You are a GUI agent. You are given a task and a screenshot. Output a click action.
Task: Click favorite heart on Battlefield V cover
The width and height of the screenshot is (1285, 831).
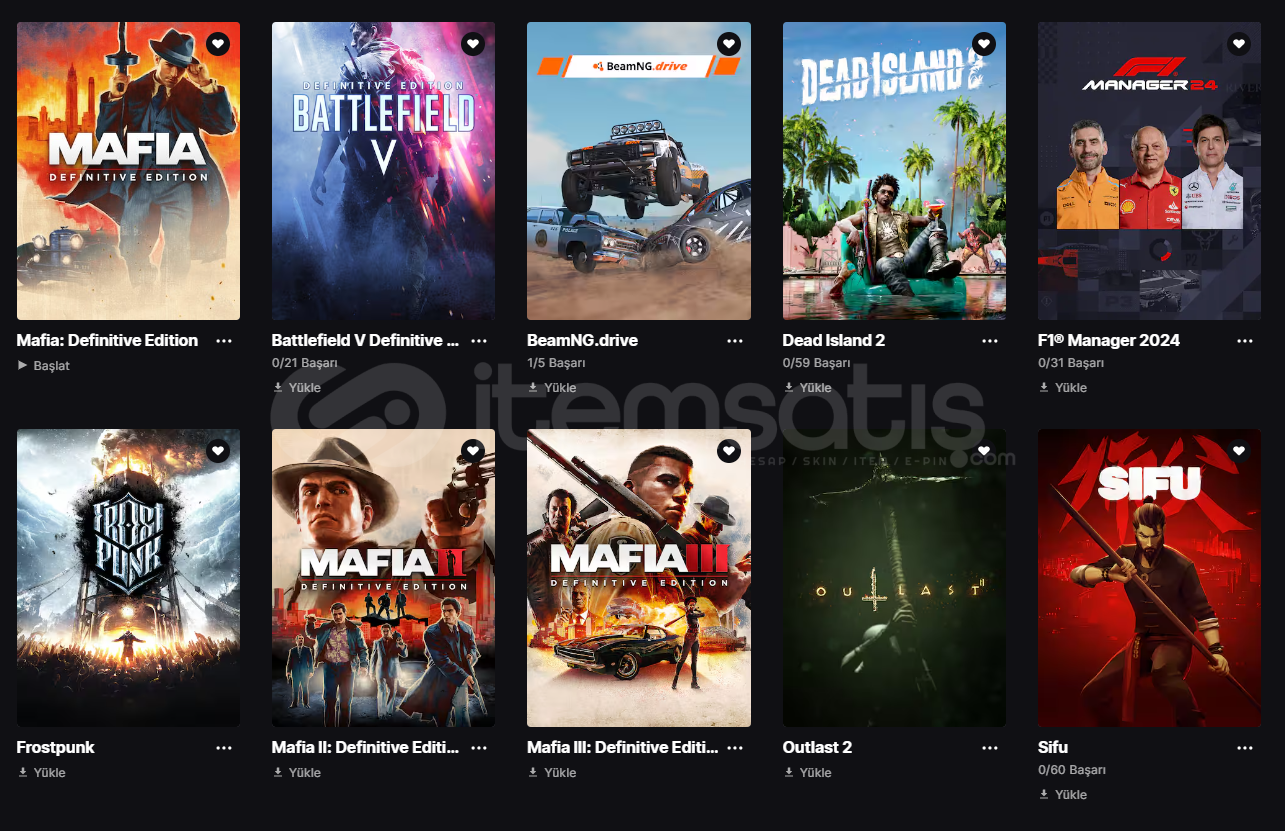coord(473,44)
